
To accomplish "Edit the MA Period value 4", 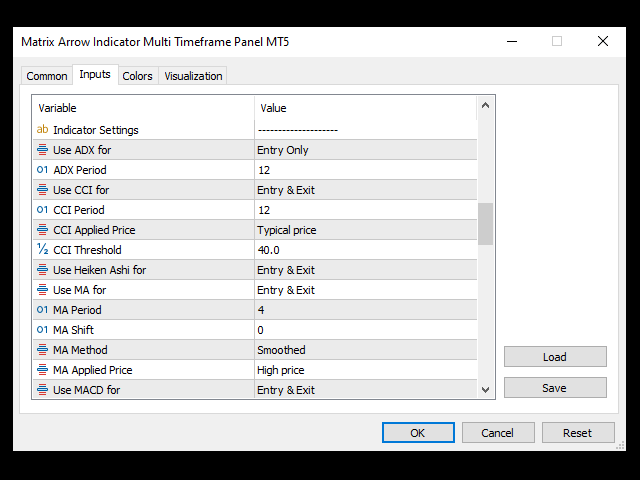I will click(366, 310).
